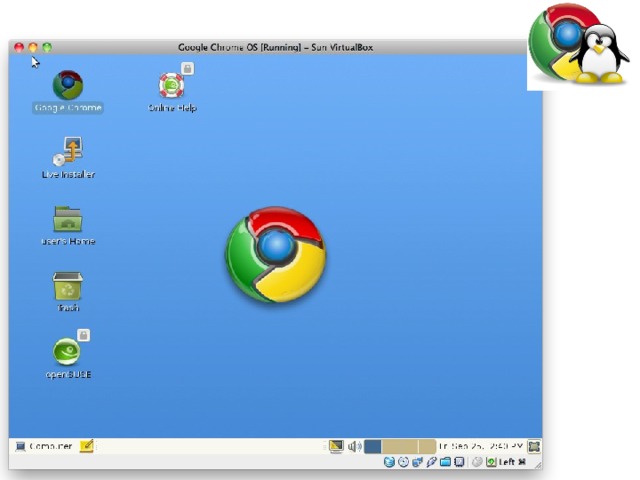This screenshot has height=480, width=640.
Task: Click VirtualBox mouse integration indicator
Action: pos(477,462)
